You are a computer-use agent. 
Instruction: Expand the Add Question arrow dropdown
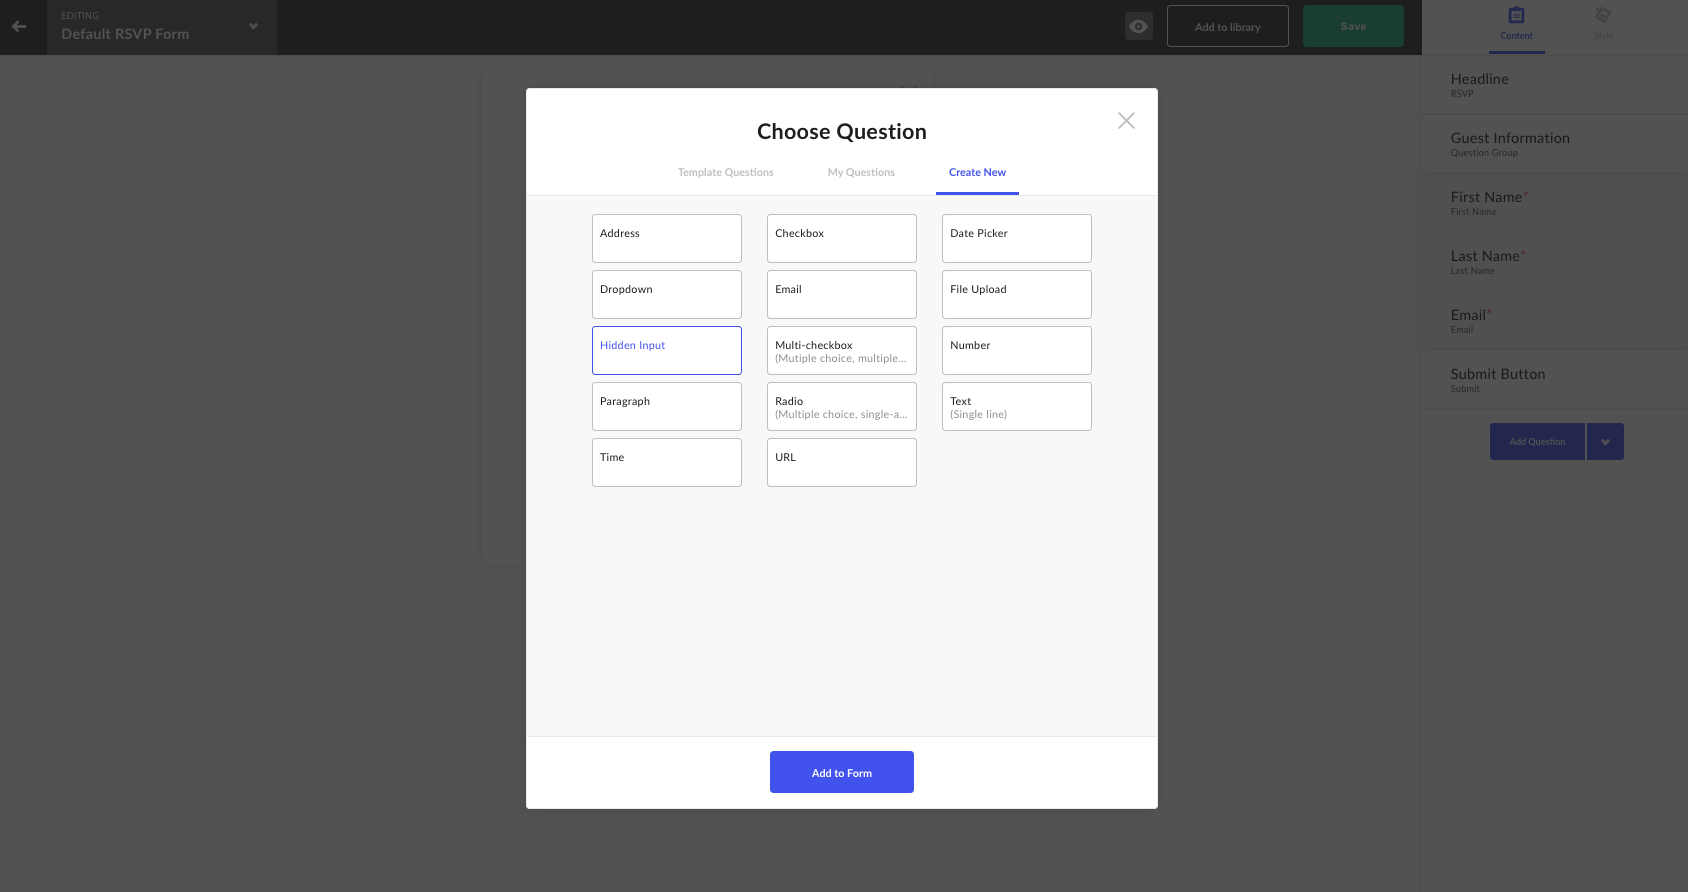[x=1605, y=441]
